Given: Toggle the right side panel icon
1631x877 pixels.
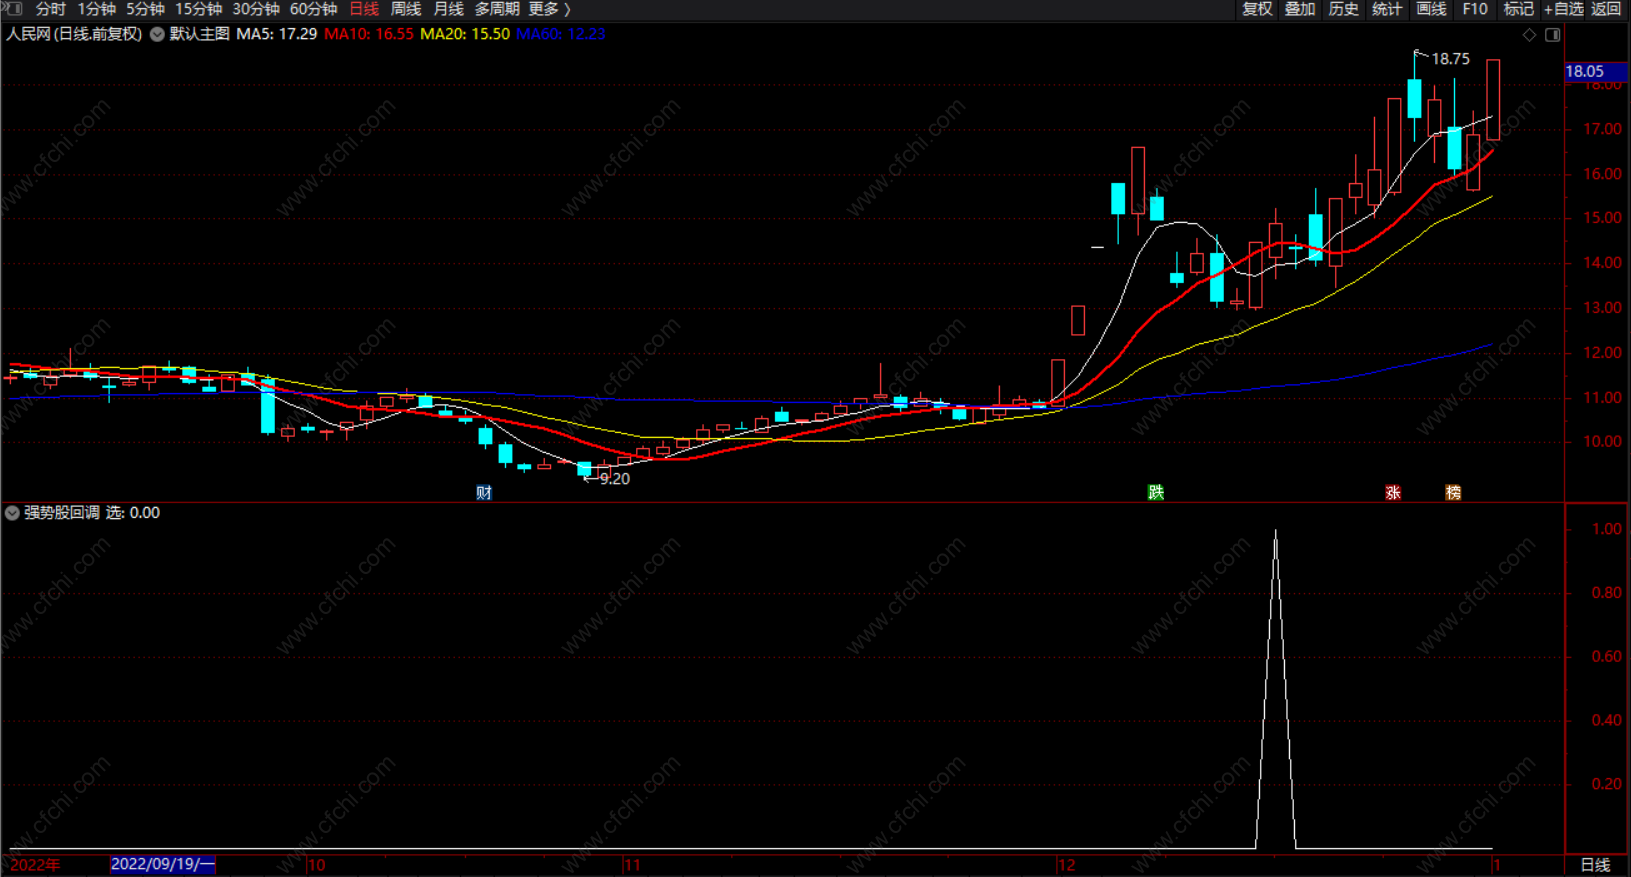Looking at the screenshot, I should [x=1552, y=35].
